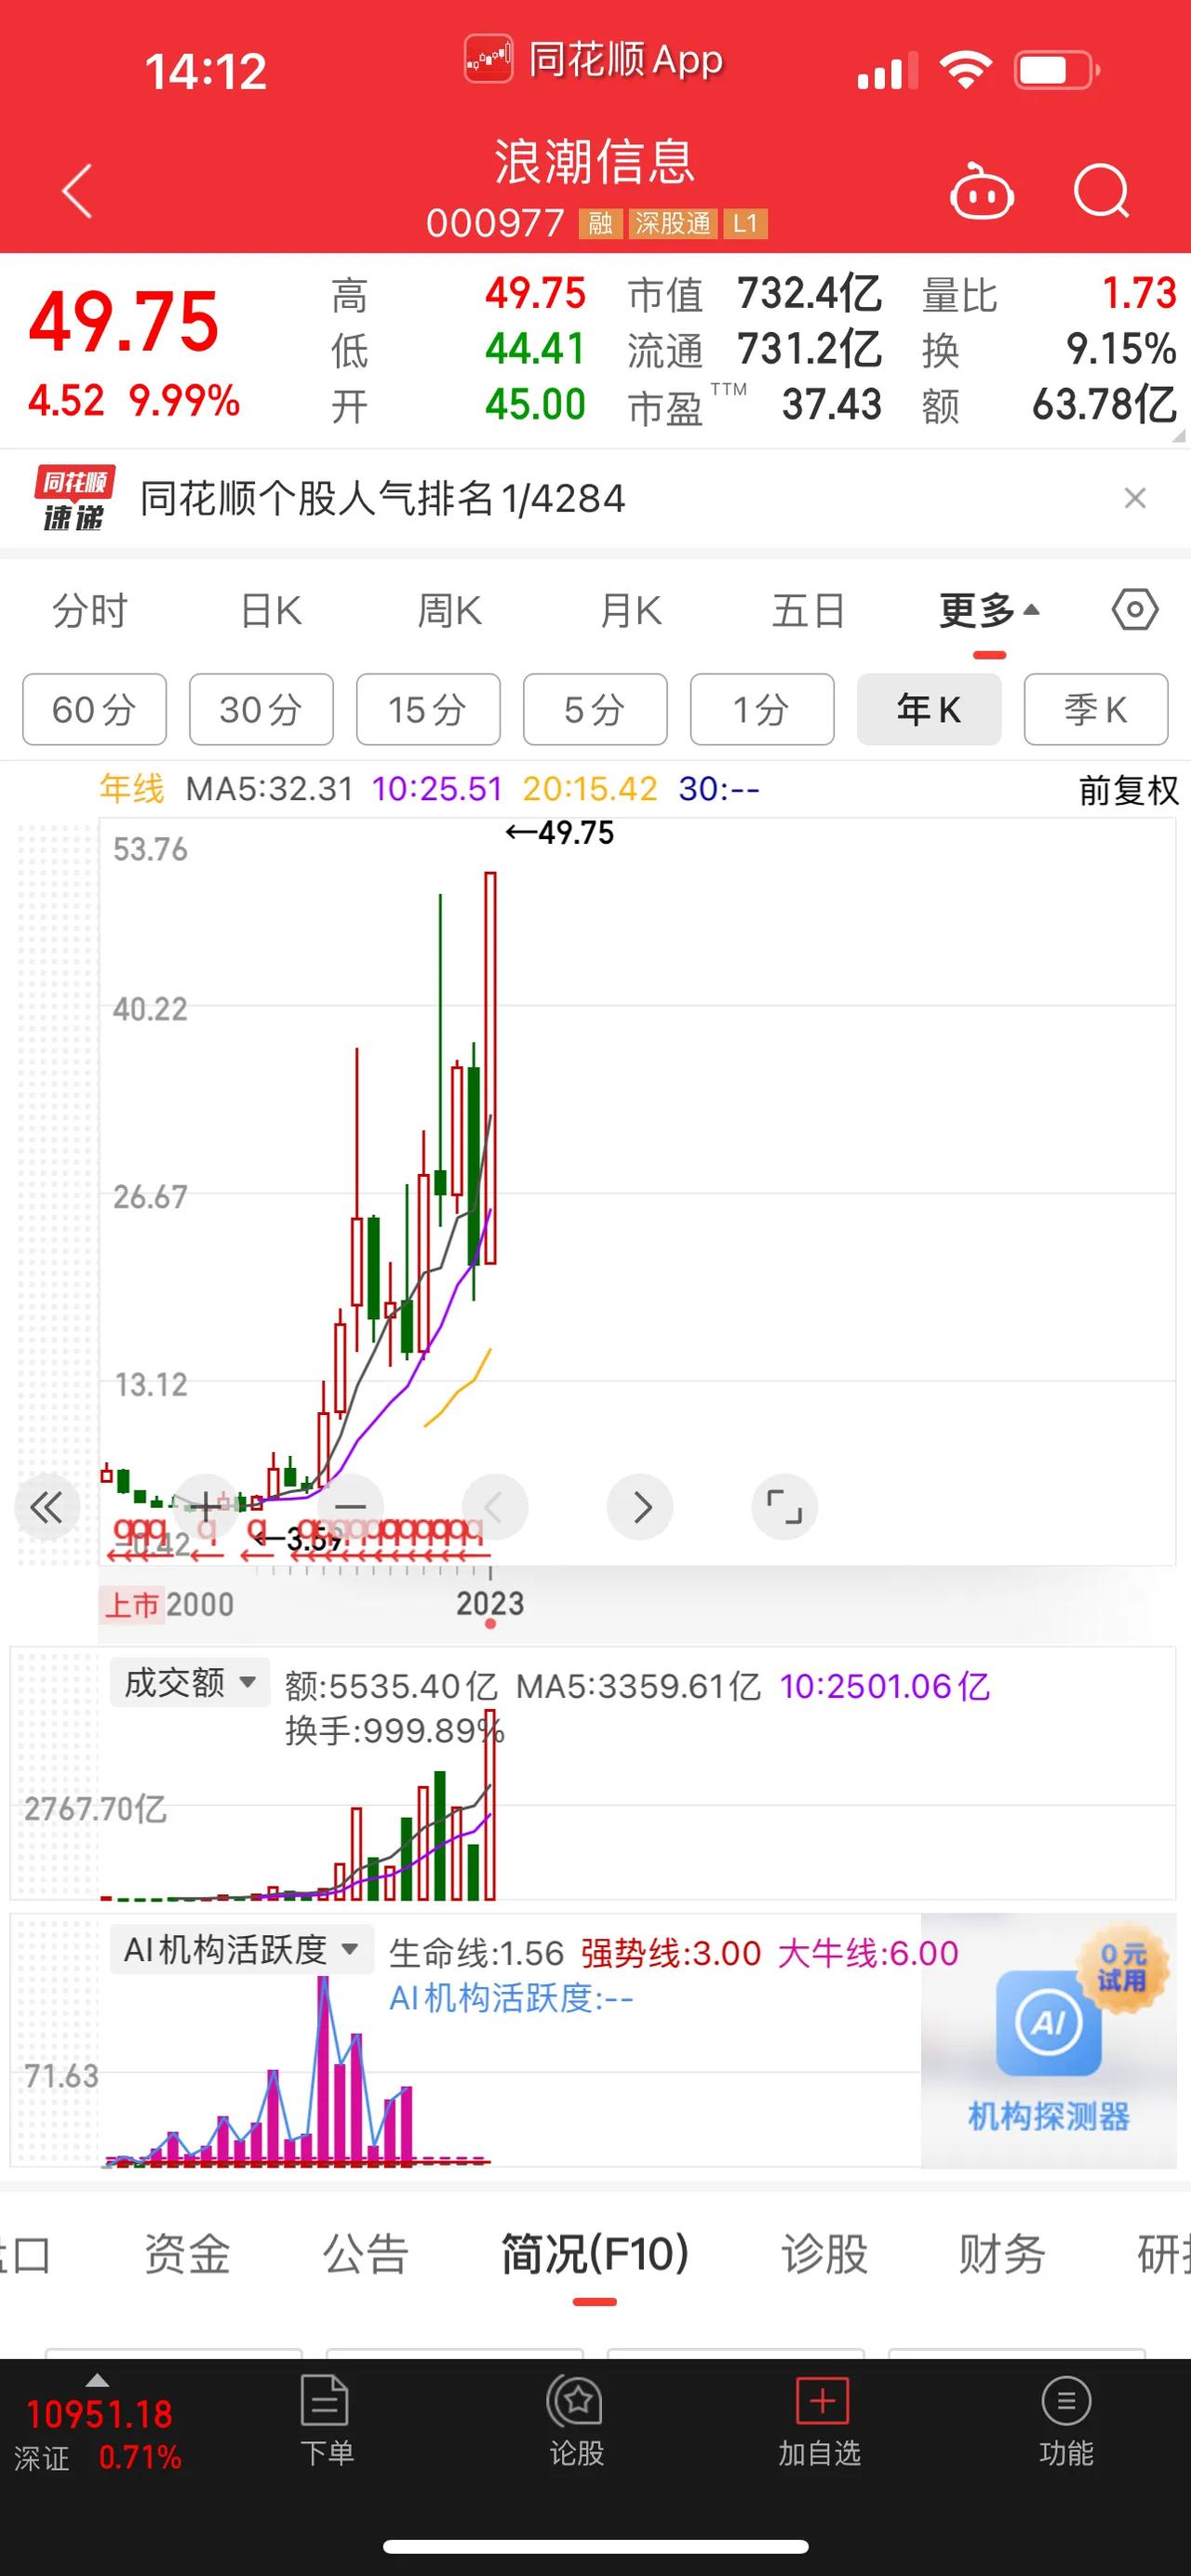1191x2576 pixels.
Task: Tap the L1 level badge
Action: (745, 223)
